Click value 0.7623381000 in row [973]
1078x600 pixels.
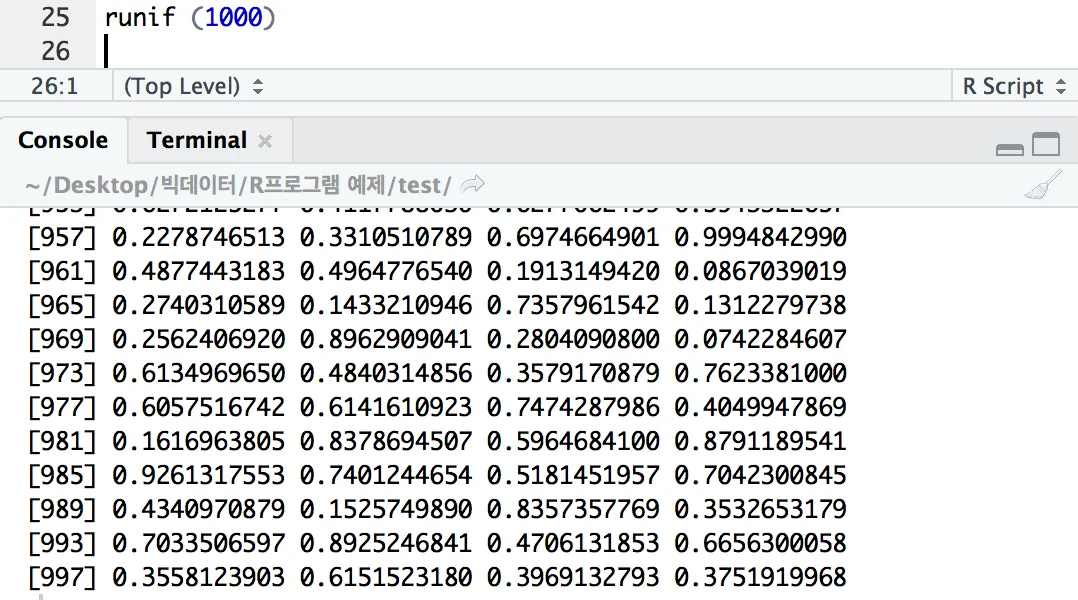pyautogui.click(x=760, y=373)
